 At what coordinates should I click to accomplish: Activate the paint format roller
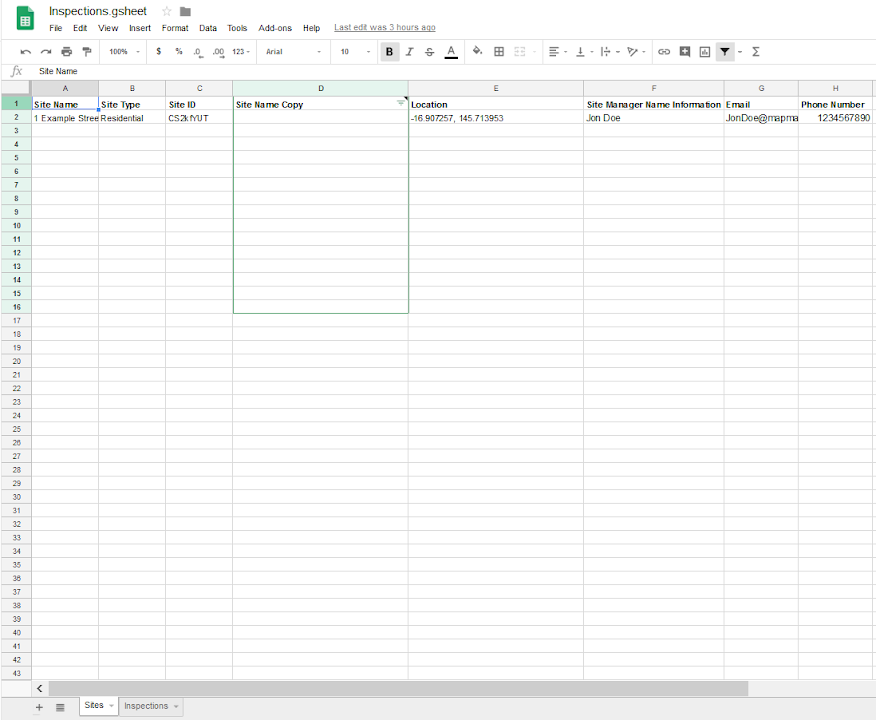click(x=87, y=52)
